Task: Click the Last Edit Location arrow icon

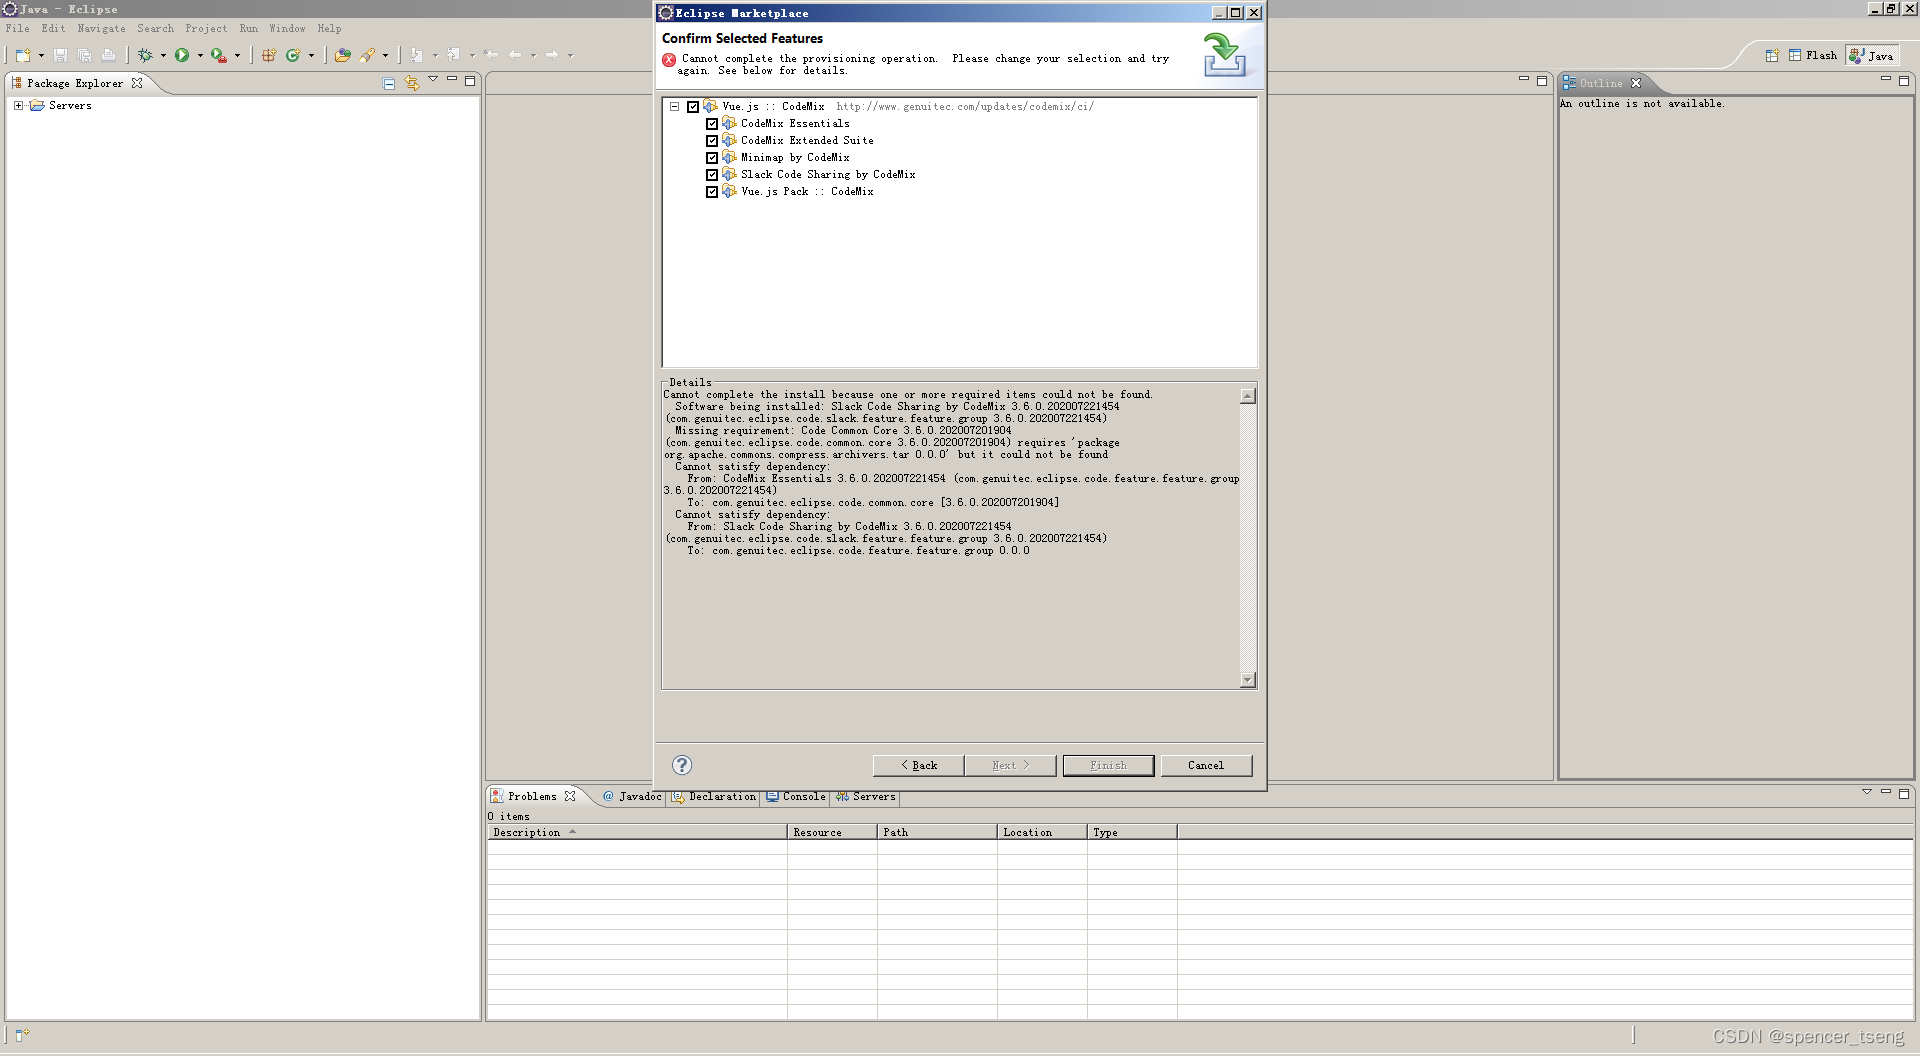Action: 491,55
